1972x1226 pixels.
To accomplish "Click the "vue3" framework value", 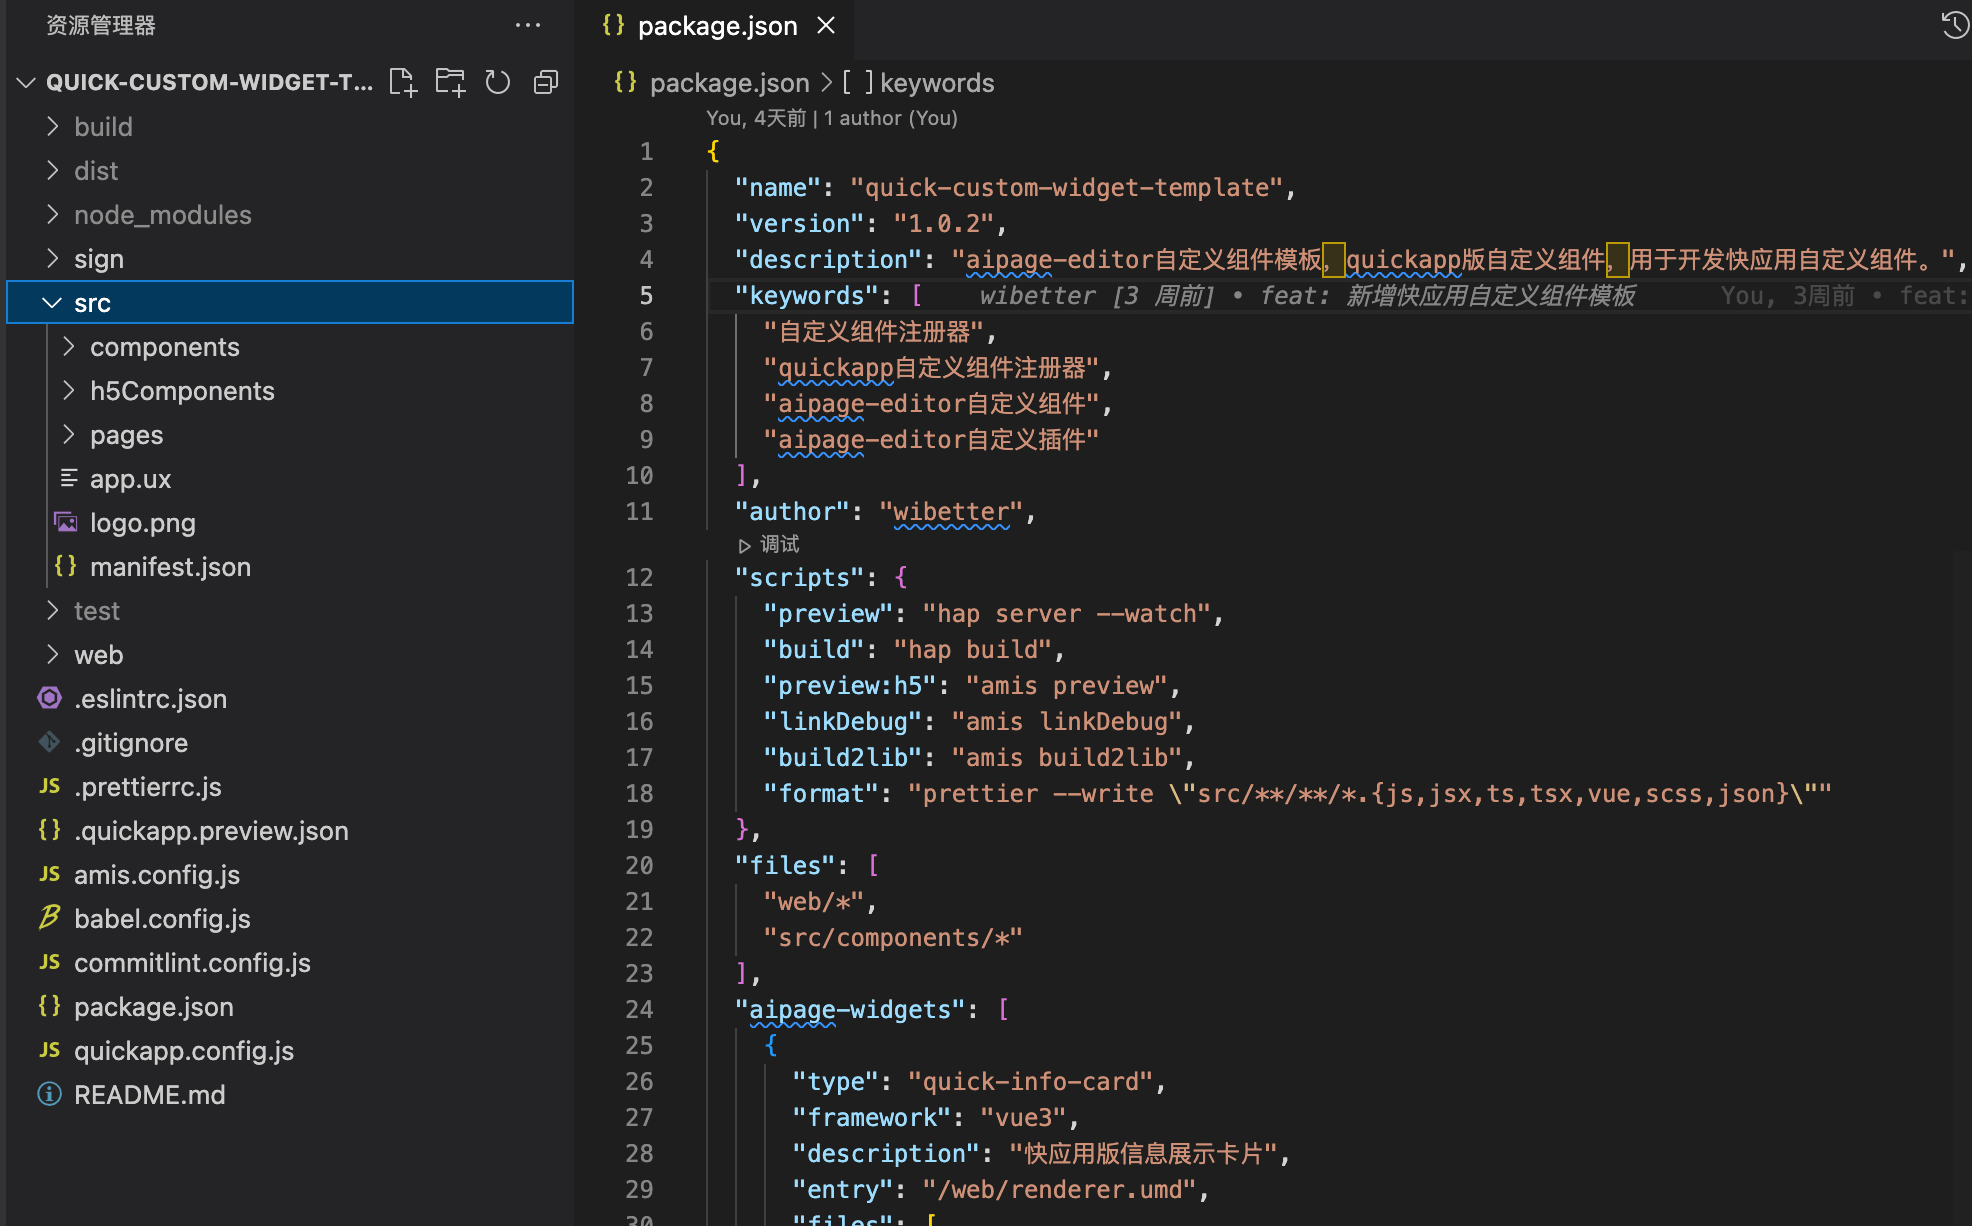I will 1024,1118.
